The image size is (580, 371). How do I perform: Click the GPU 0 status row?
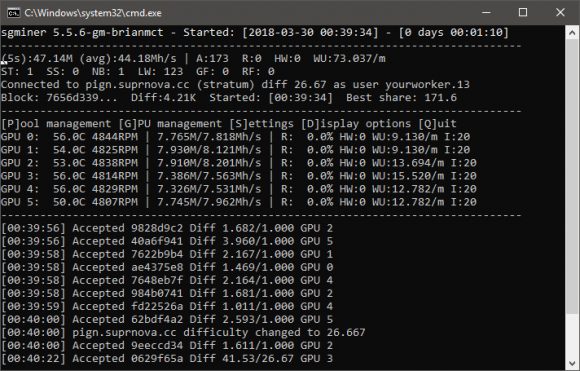coord(236,137)
